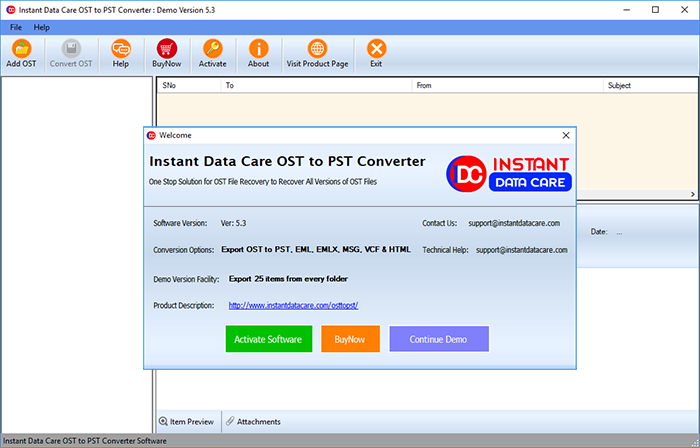Click 'Export OST to PST, EML, EMLX, MSG, VCF & HTML' text
This screenshot has width=700, height=448.
tap(316, 249)
